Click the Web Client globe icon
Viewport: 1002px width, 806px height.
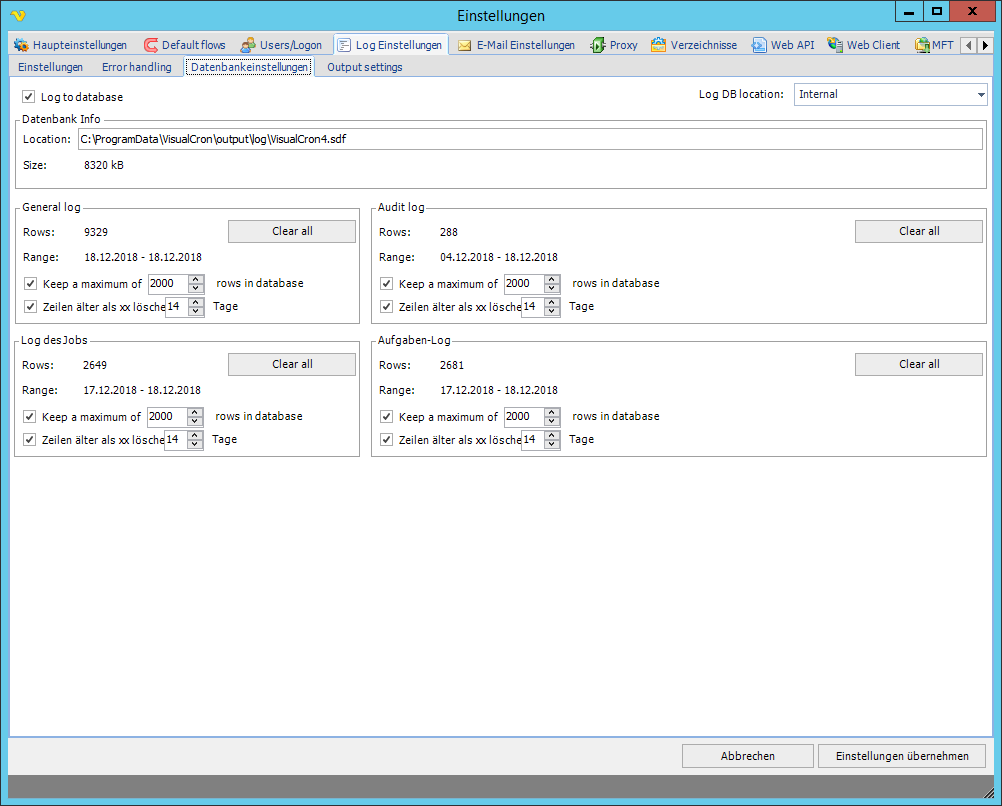tap(835, 45)
